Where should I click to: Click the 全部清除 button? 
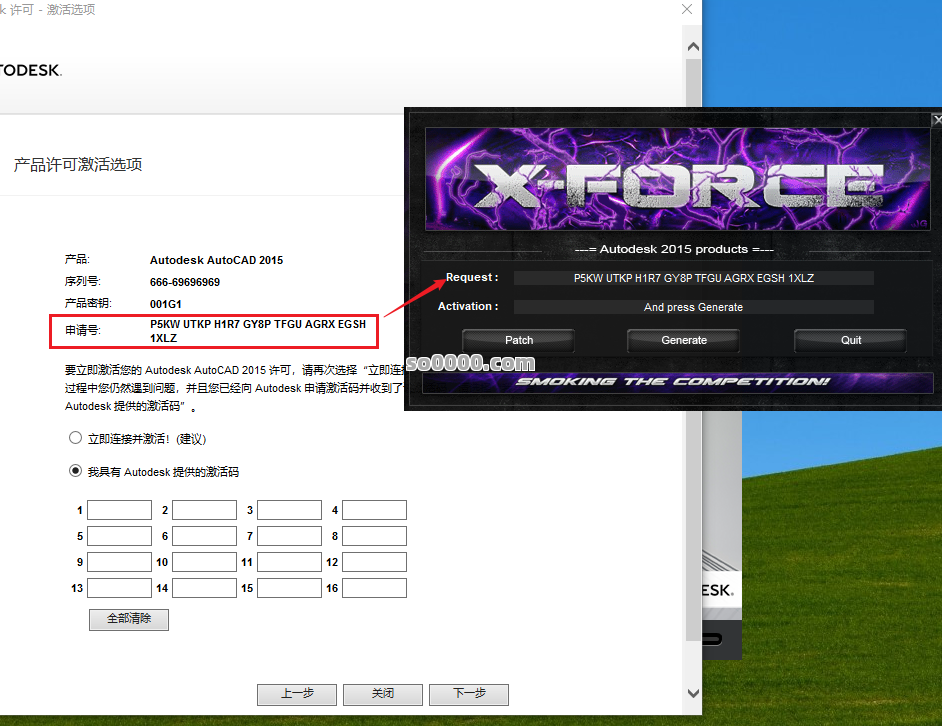coord(129,619)
